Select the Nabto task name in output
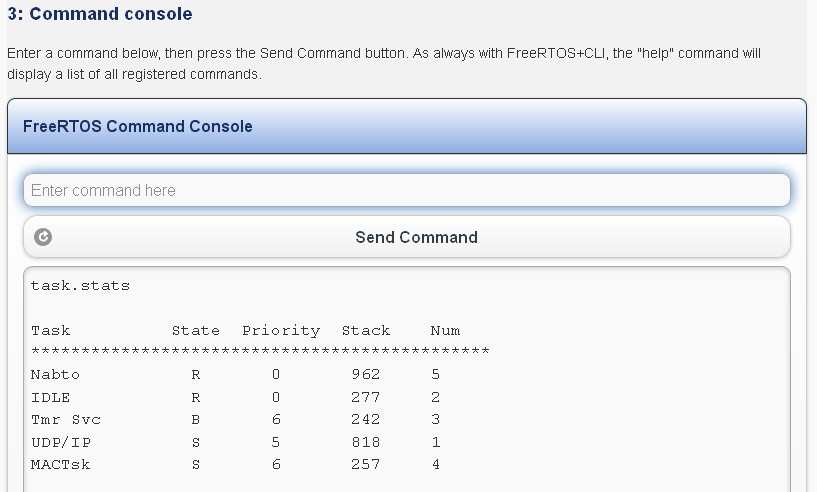Viewport: 817px width, 492px height. [55, 375]
